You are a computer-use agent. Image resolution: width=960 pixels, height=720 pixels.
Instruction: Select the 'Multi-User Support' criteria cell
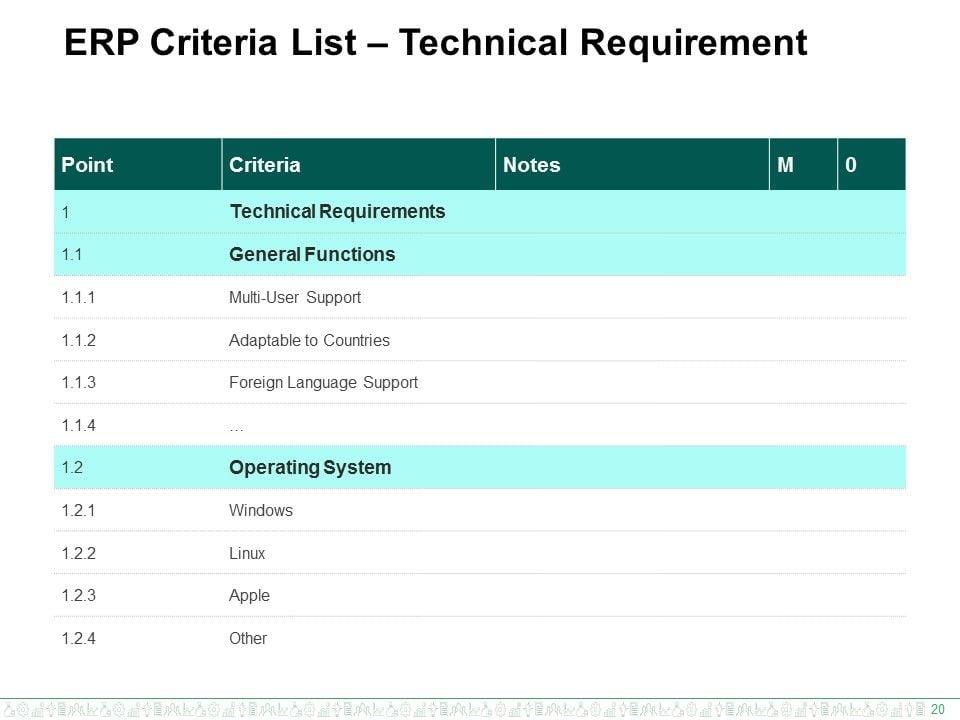[295, 298]
